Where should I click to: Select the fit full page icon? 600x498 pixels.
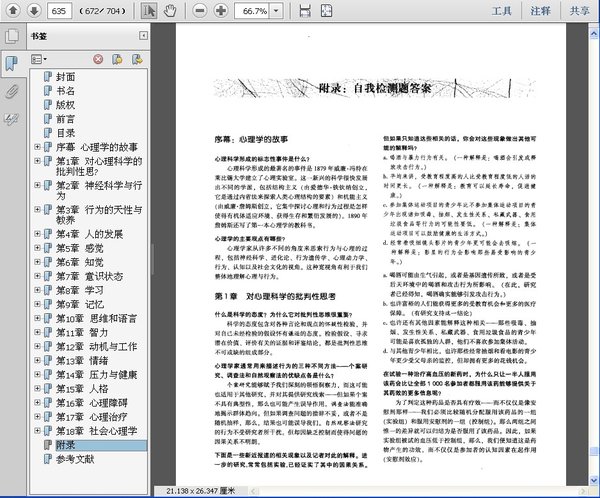326,11
